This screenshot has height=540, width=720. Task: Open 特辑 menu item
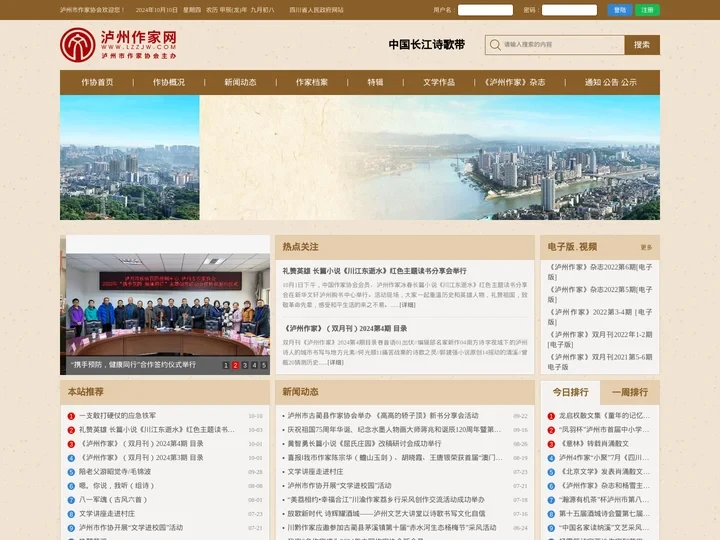[375, 82]
